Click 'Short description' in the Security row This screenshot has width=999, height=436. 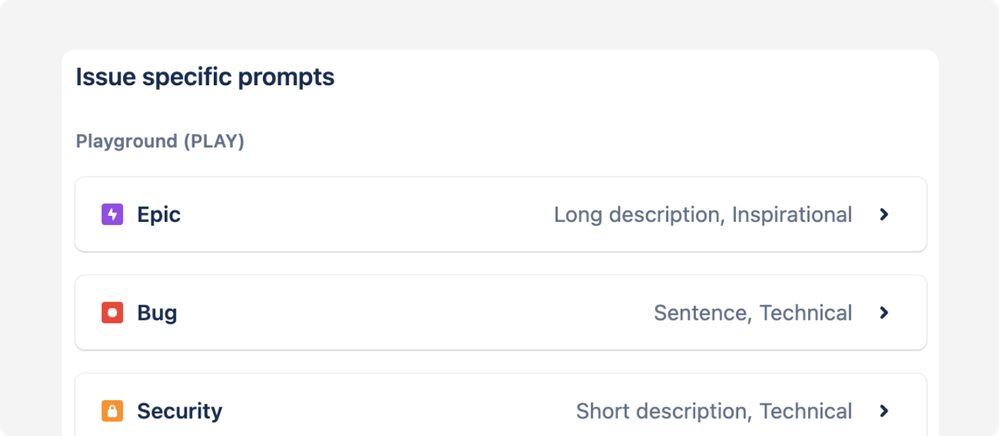(x=661, y=411)
